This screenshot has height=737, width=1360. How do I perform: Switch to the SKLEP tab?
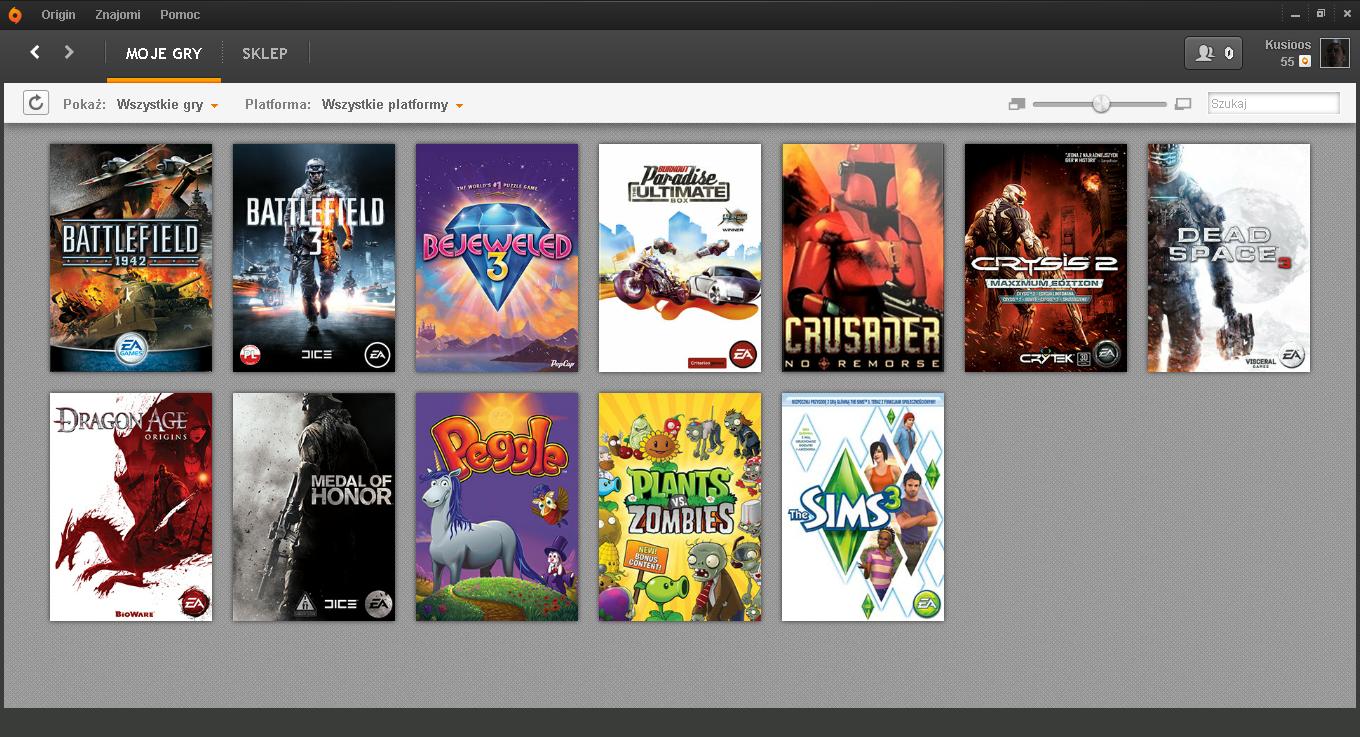coord(265,54)
